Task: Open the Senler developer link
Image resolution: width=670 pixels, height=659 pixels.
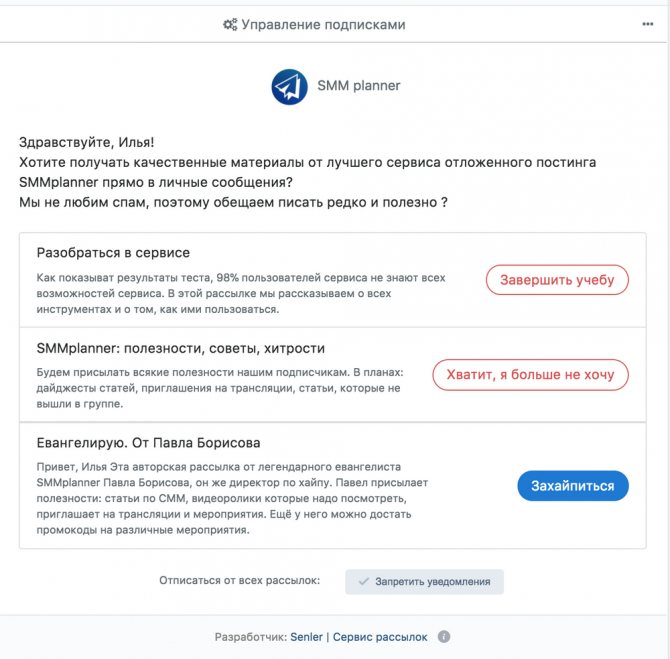Action: coord(306,637)
